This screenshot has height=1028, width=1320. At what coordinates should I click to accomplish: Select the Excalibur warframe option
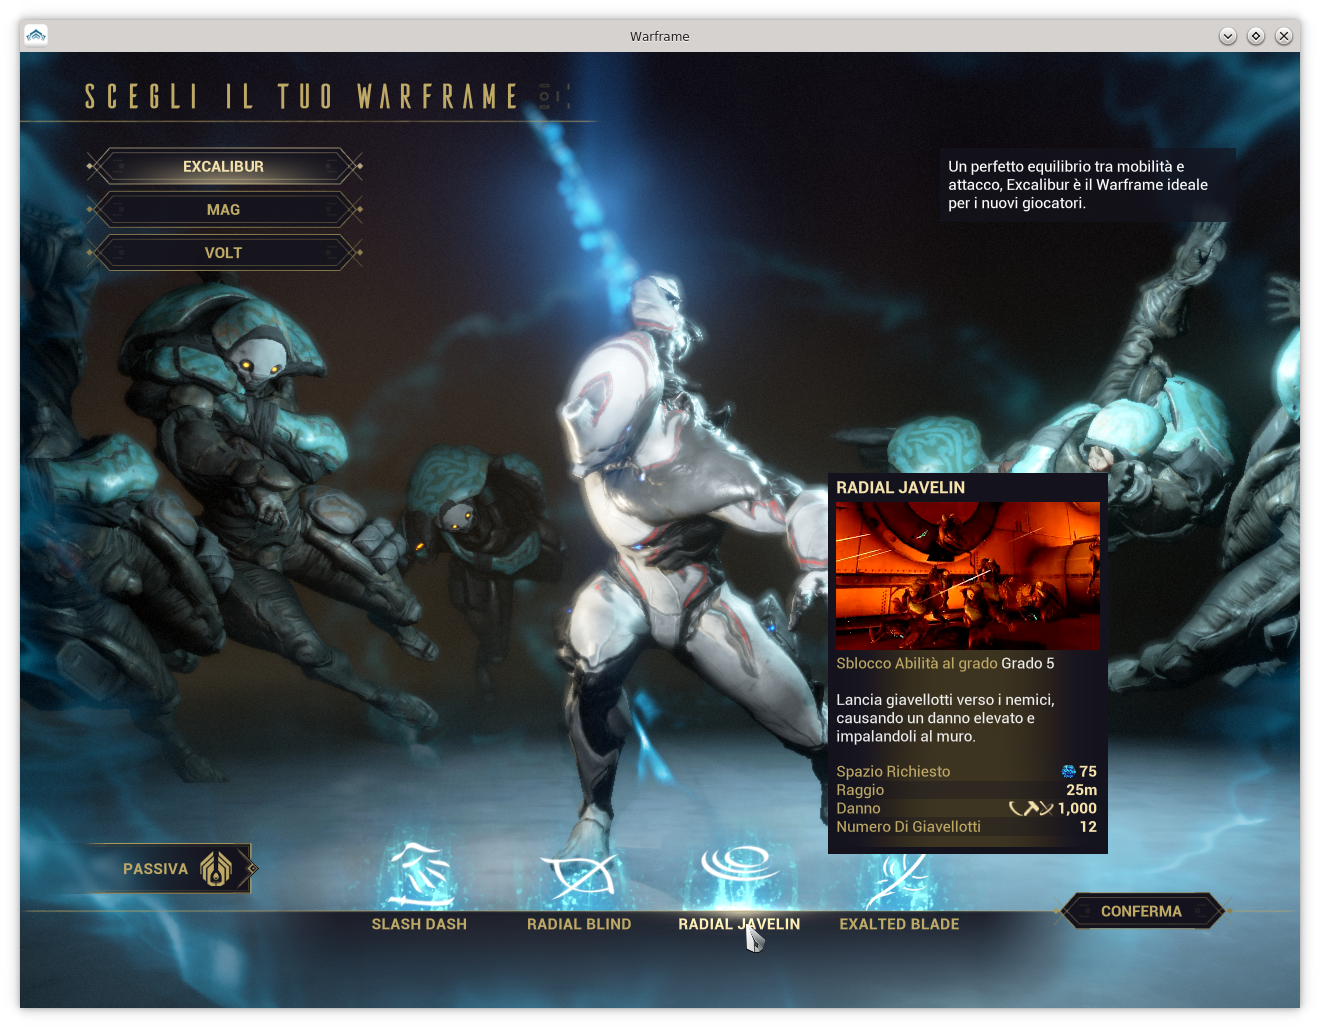(x=224, y=166)
